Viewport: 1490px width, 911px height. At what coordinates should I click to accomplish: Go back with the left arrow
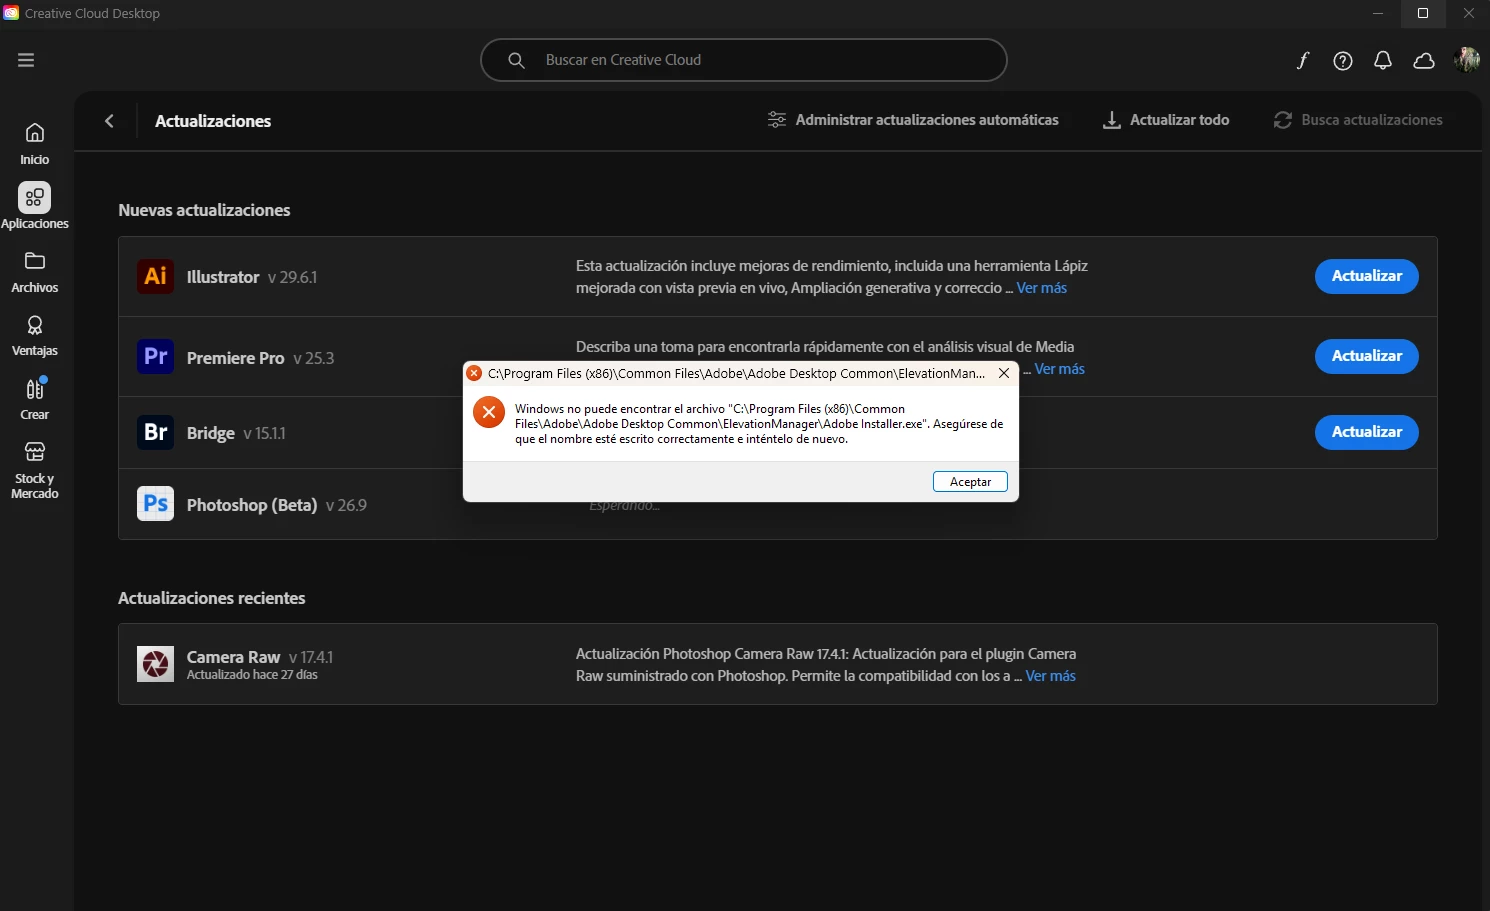pyautogui.click(x=109, y=121)
